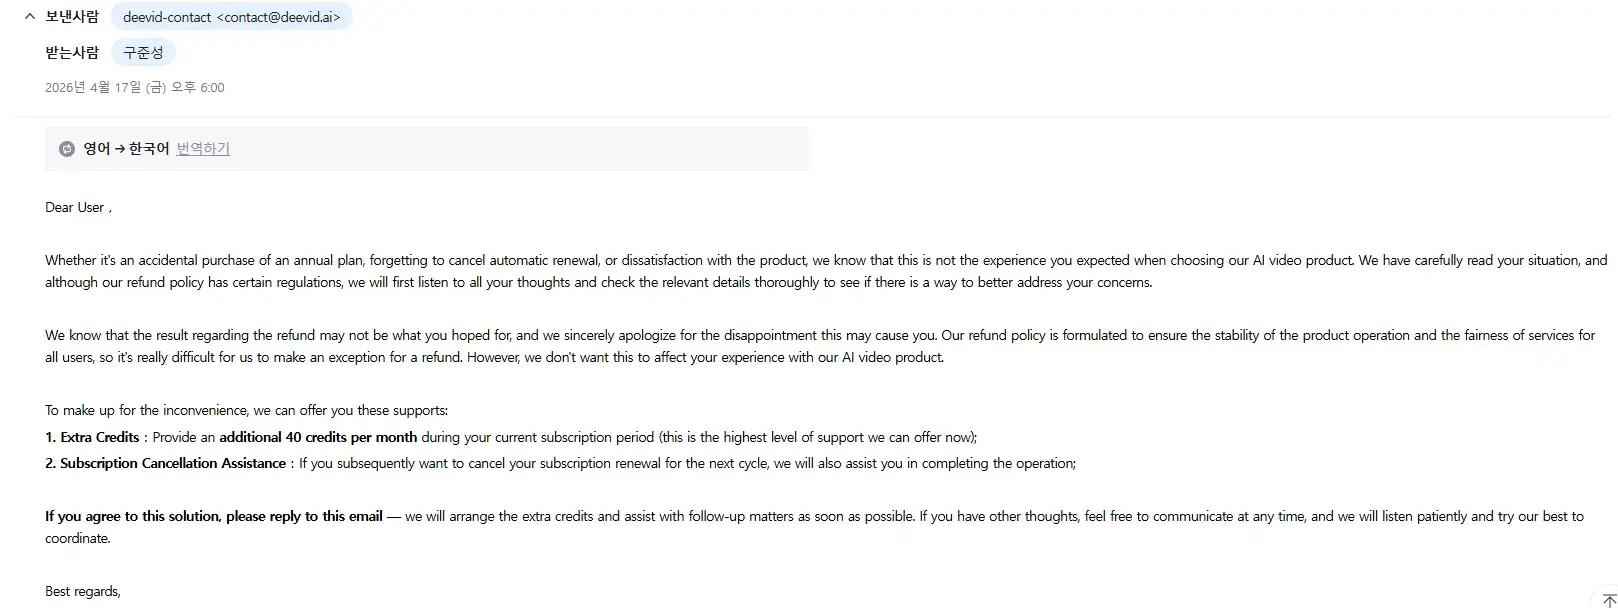This screenshot has height=608, width=1618.
Task: Open the deevid-contact sender chip
Action: [231, 17]
